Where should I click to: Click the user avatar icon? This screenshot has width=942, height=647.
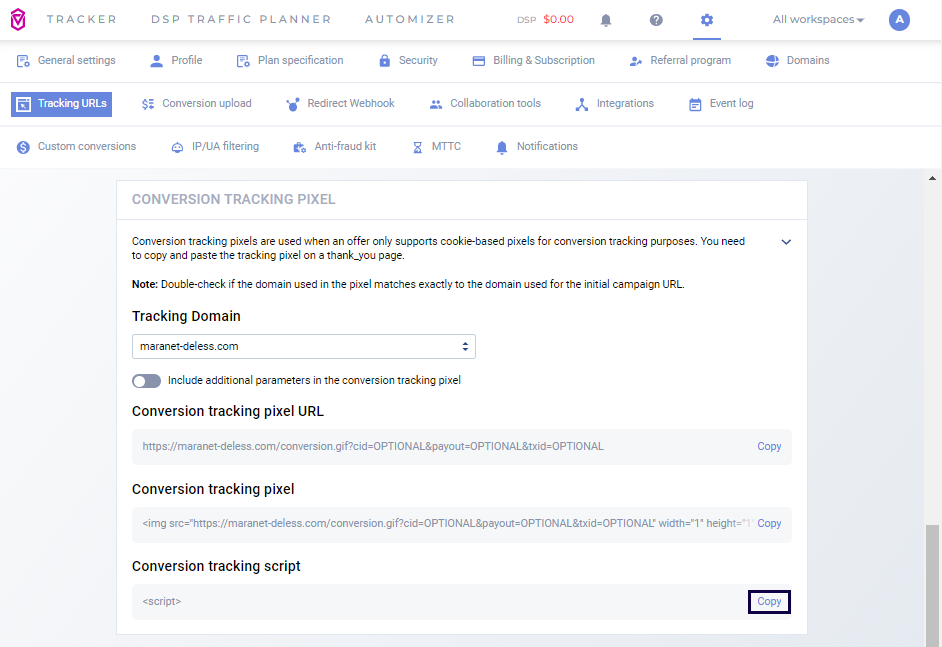click(x=899, y=20)
